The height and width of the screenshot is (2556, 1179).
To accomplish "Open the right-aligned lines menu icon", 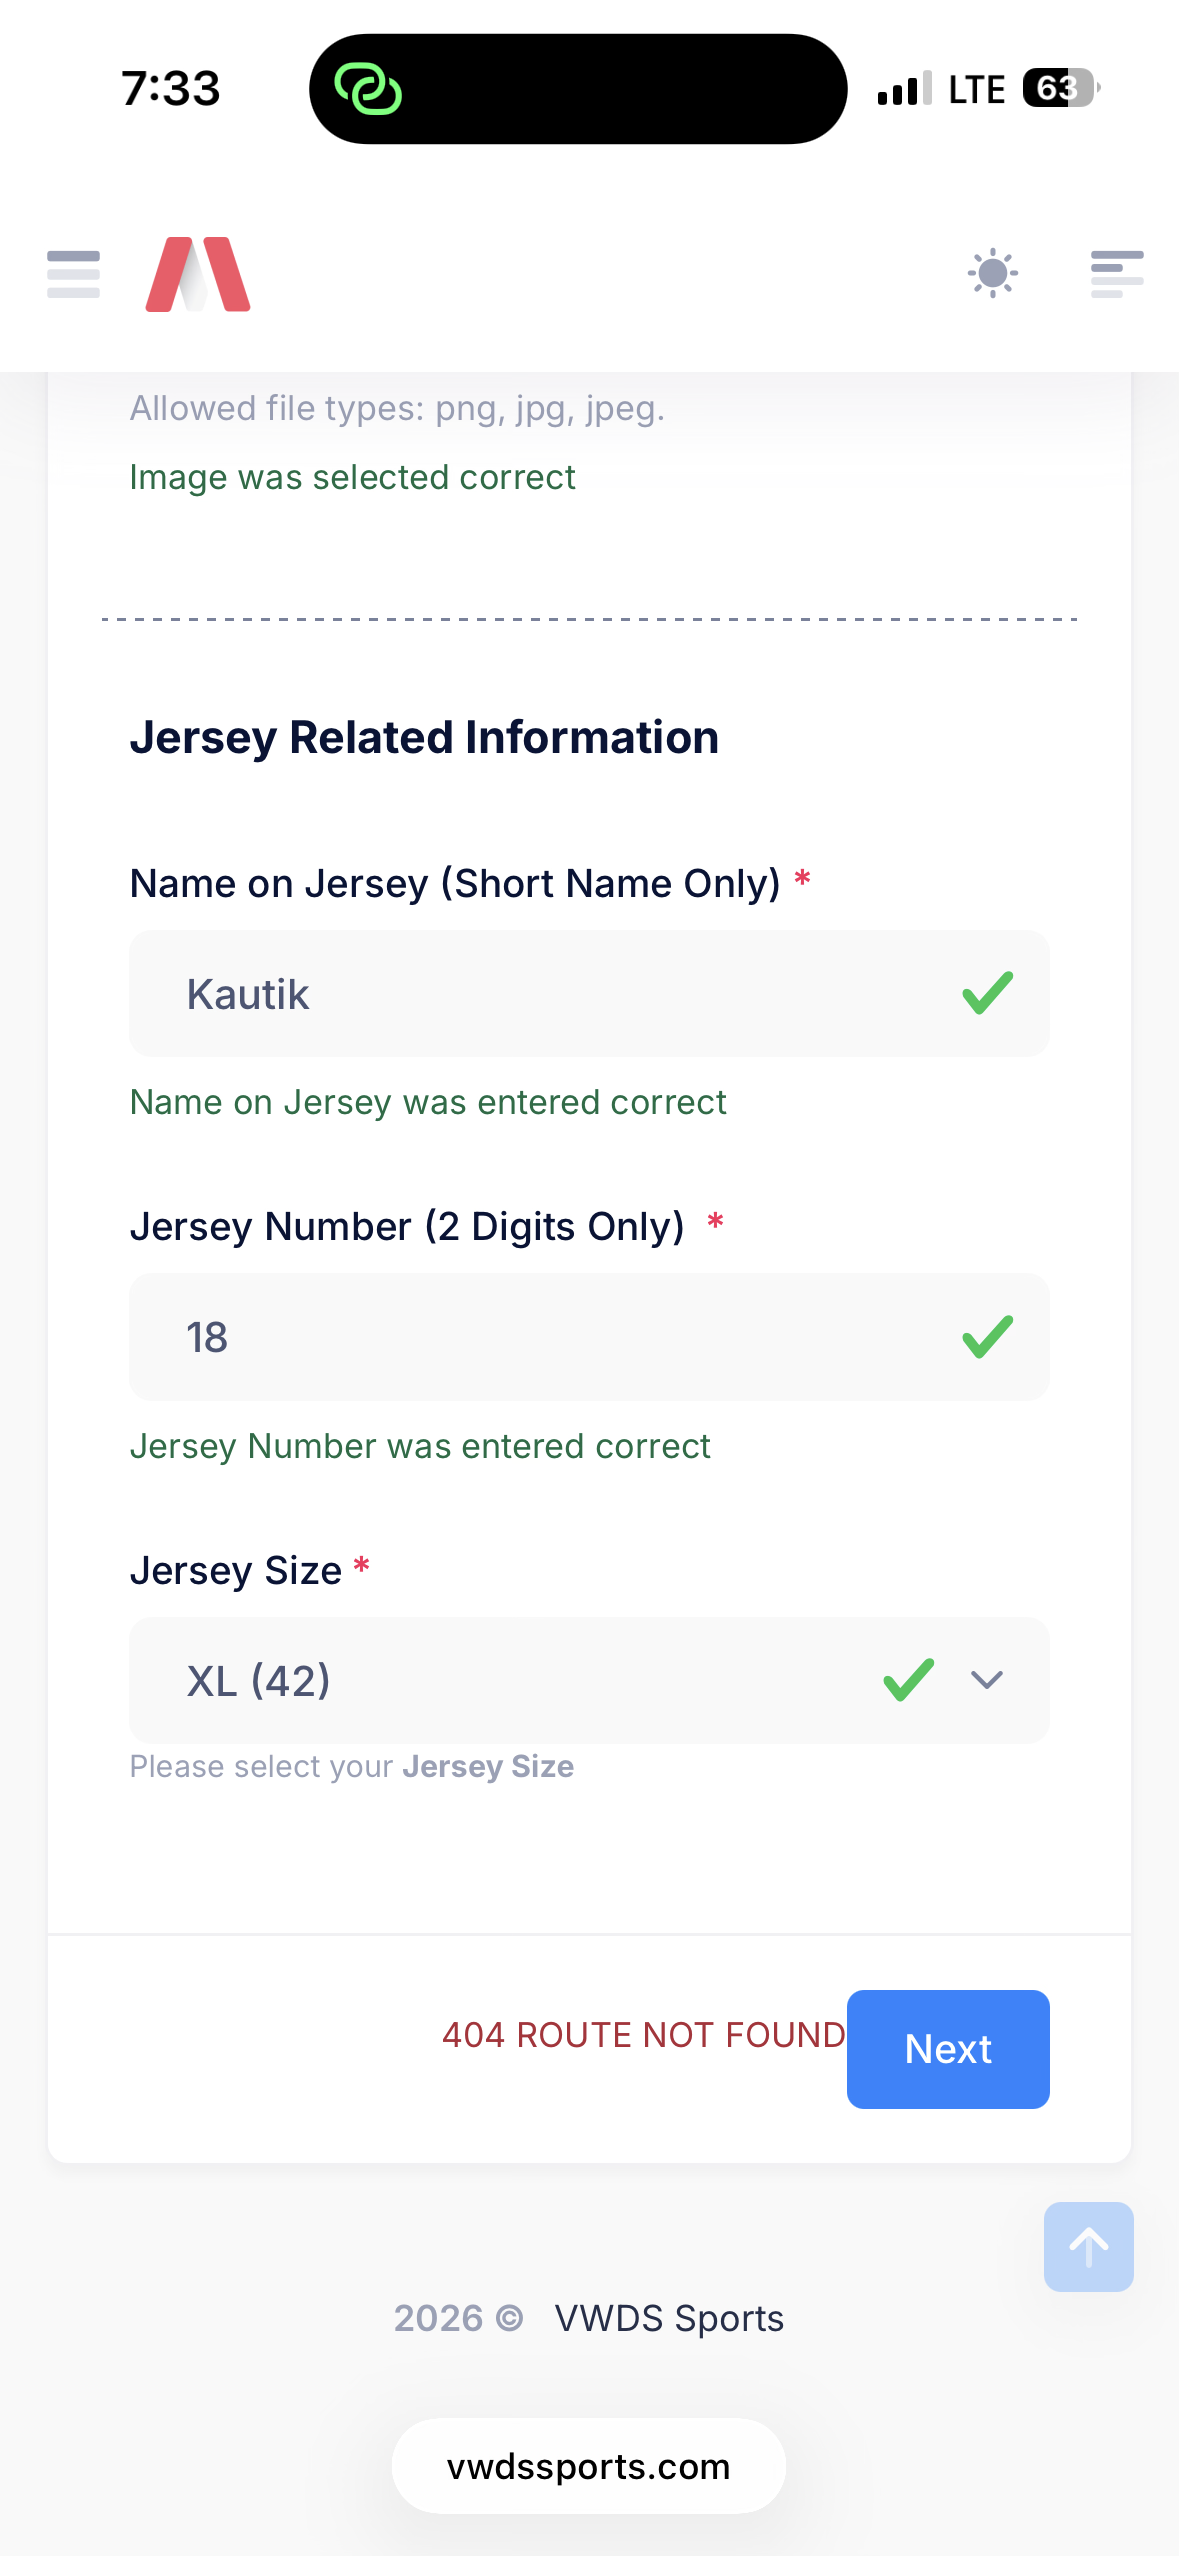I will click(1116, 274).
